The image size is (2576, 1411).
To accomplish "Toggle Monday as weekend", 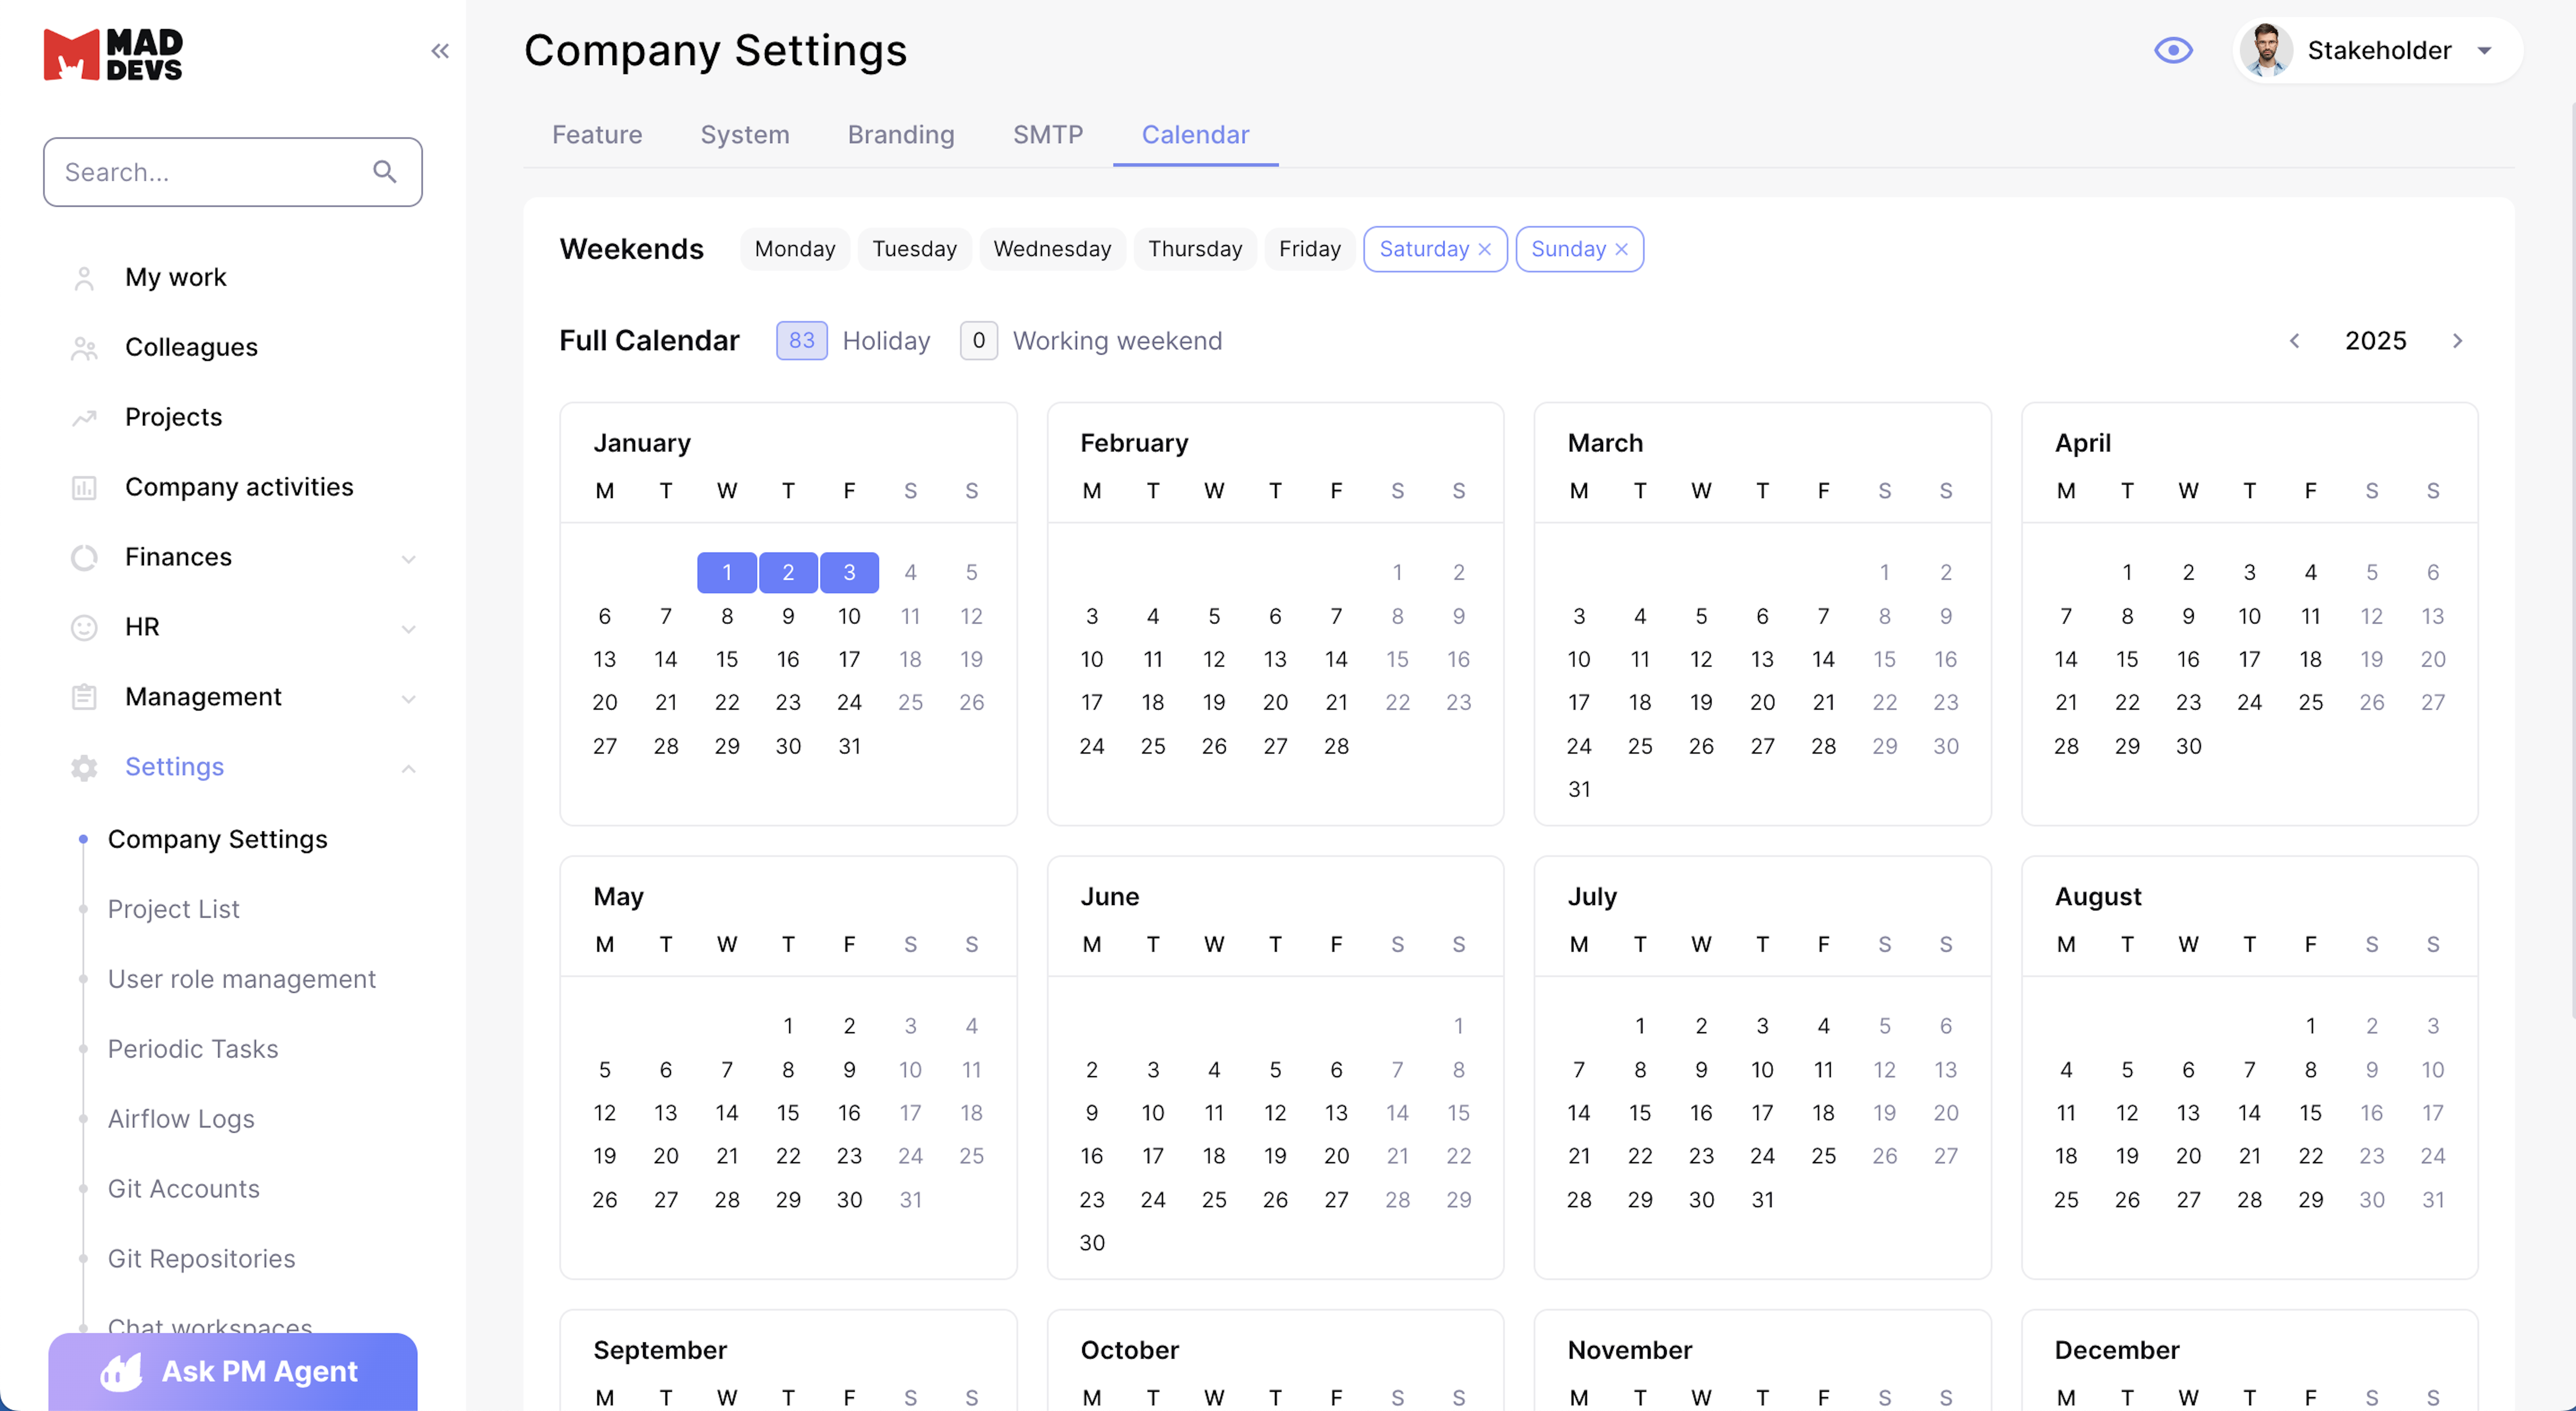I will pyautogui.click(x=795, y=249).
